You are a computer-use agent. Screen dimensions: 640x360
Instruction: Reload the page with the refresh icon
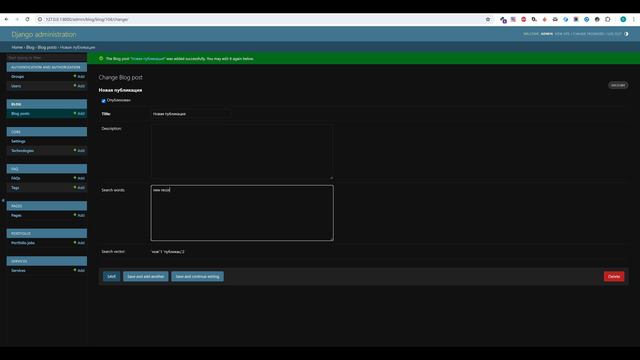[x=27, y=19]
